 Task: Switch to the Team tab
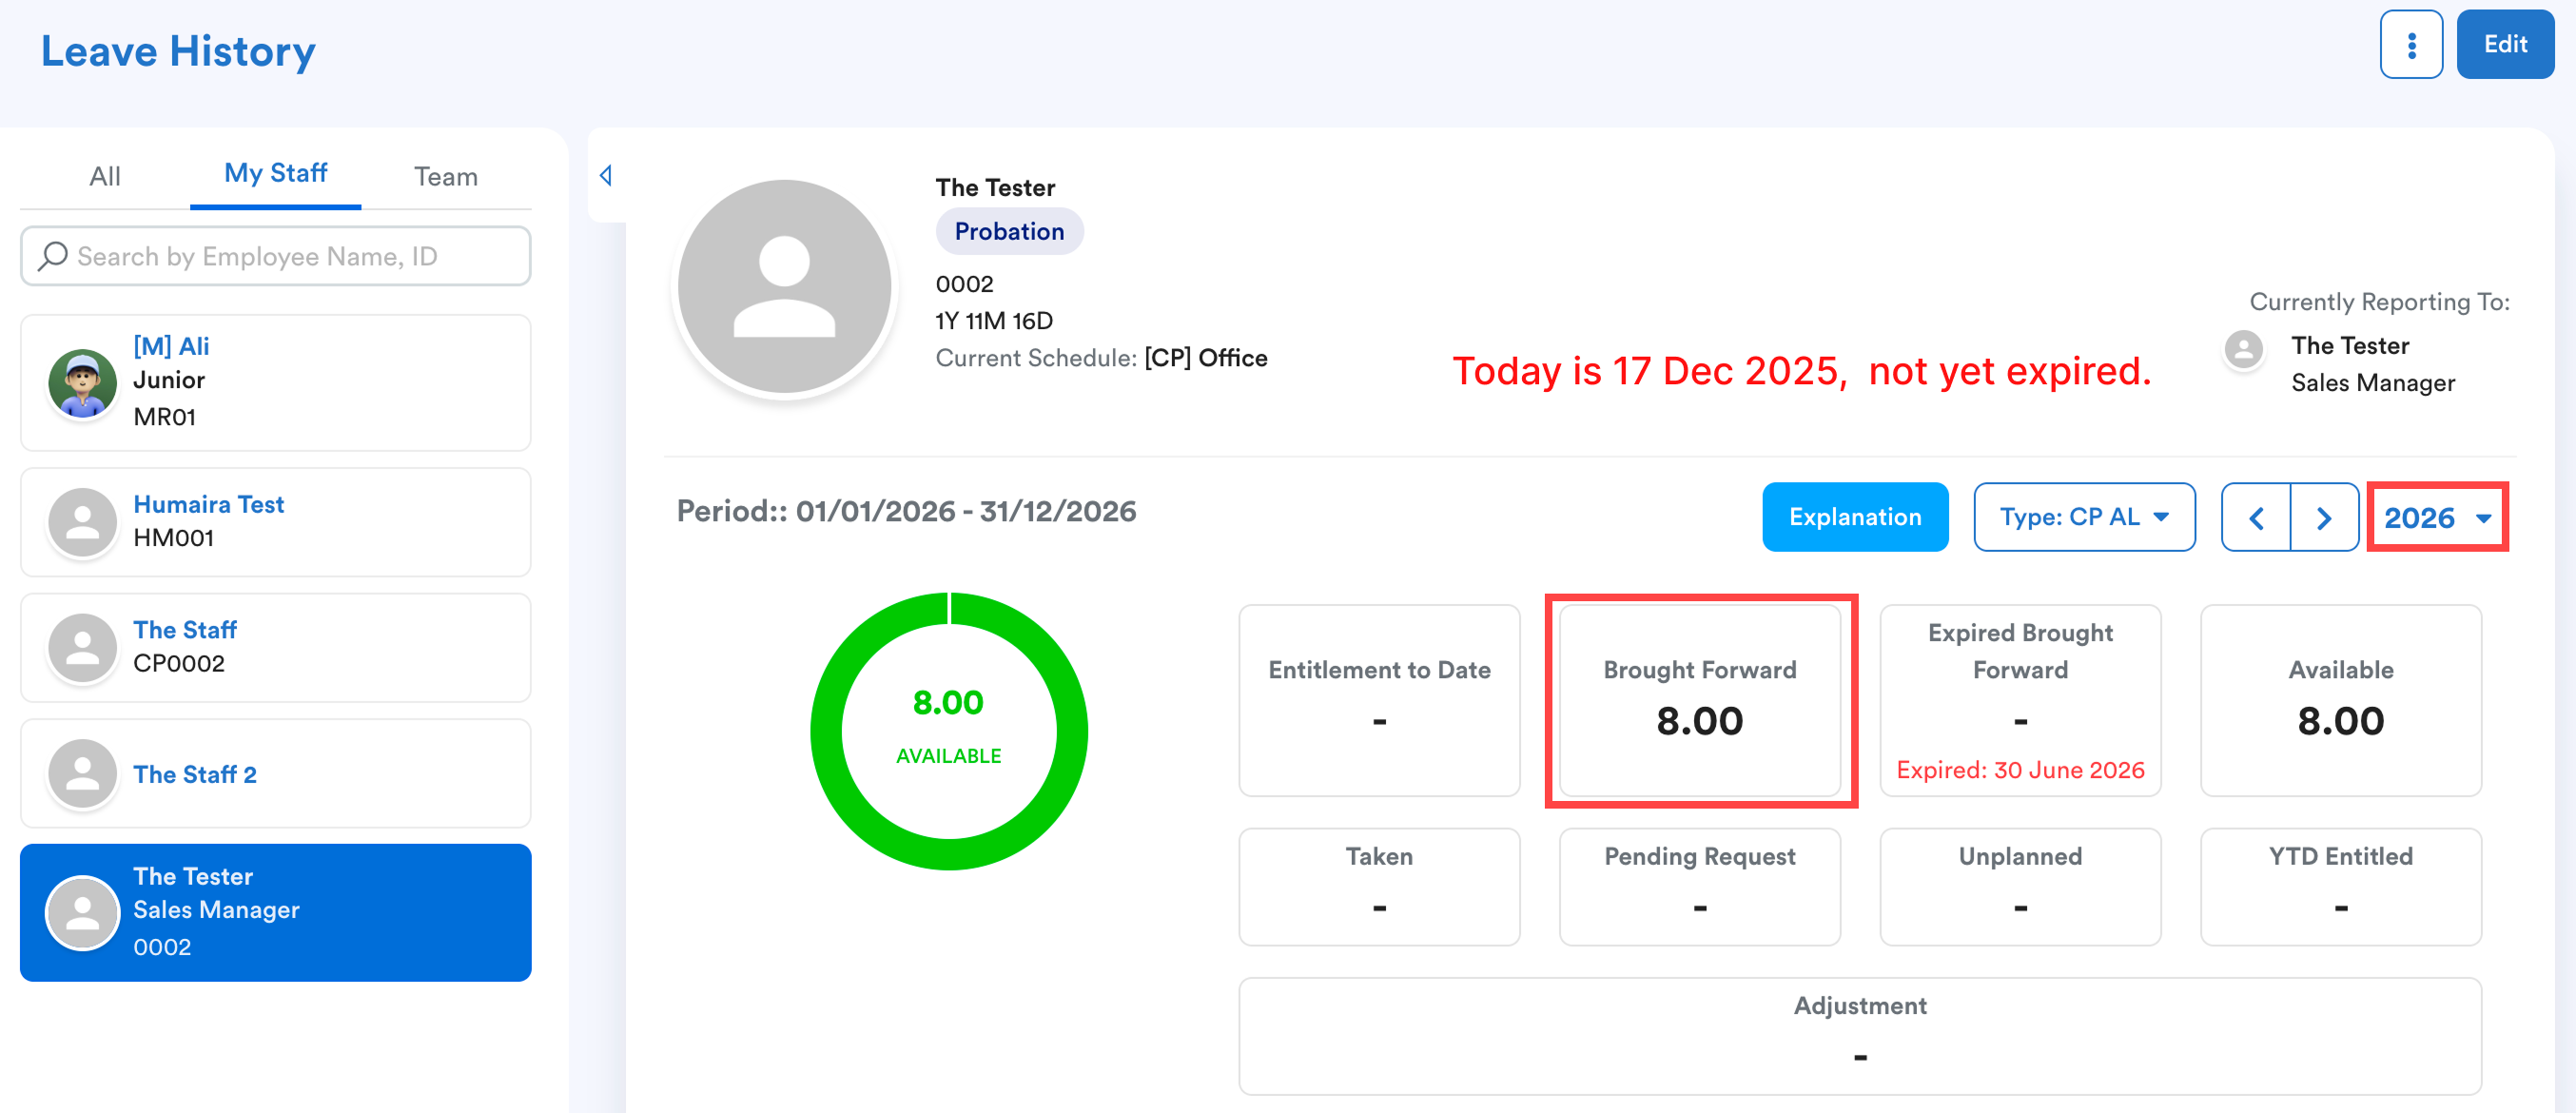click(445, 176)
